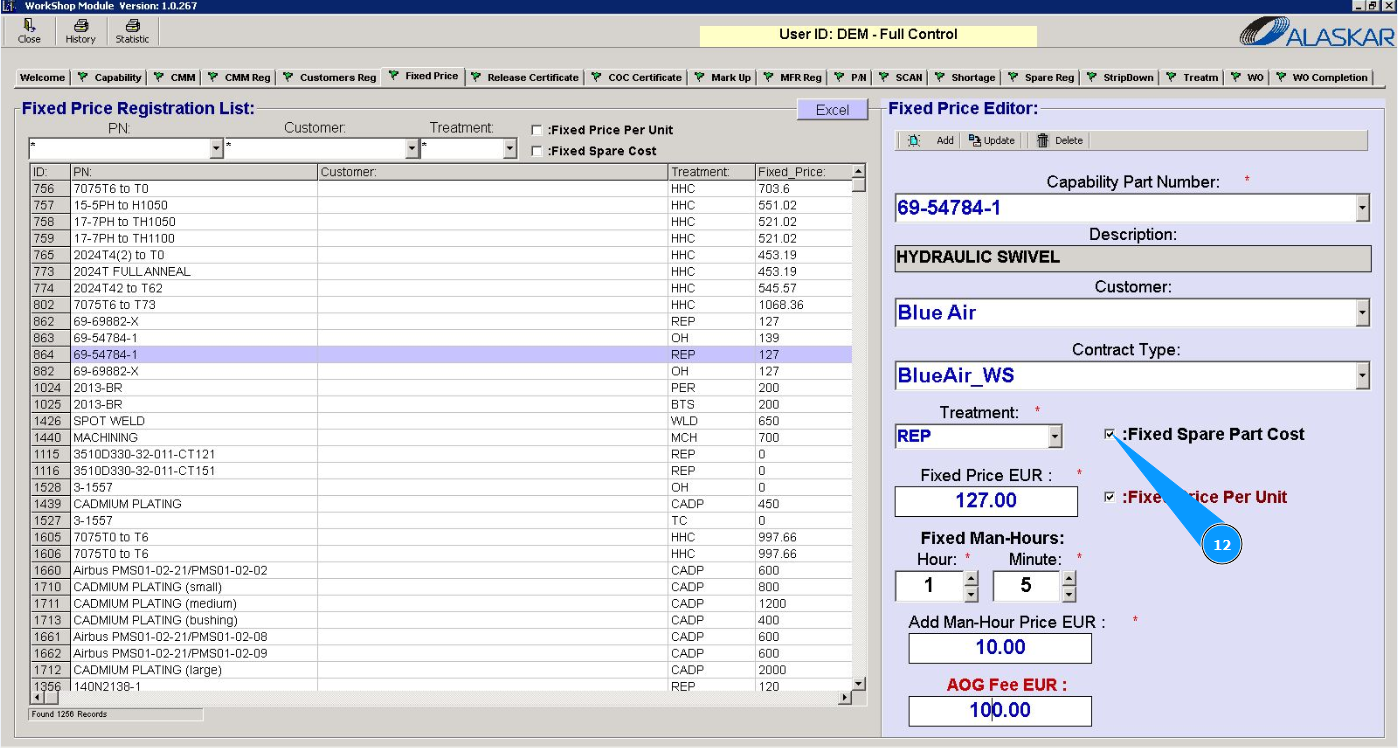Click the AOG Fee EUR field

pyautogui.click(x=999, y=711)
